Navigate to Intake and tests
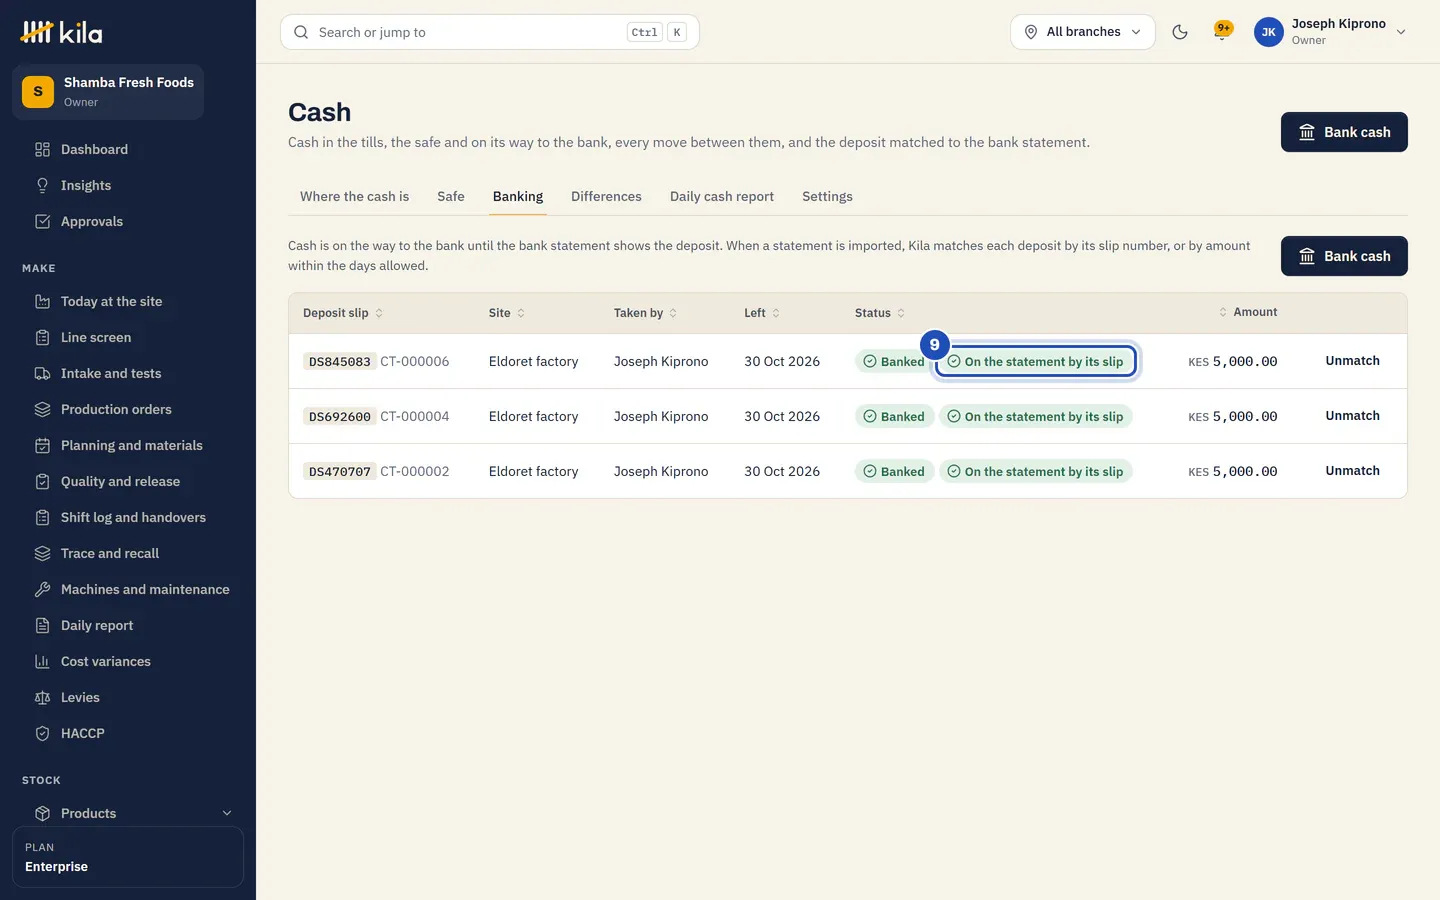This screenshot has width=1440, height=900. [128, 373]
